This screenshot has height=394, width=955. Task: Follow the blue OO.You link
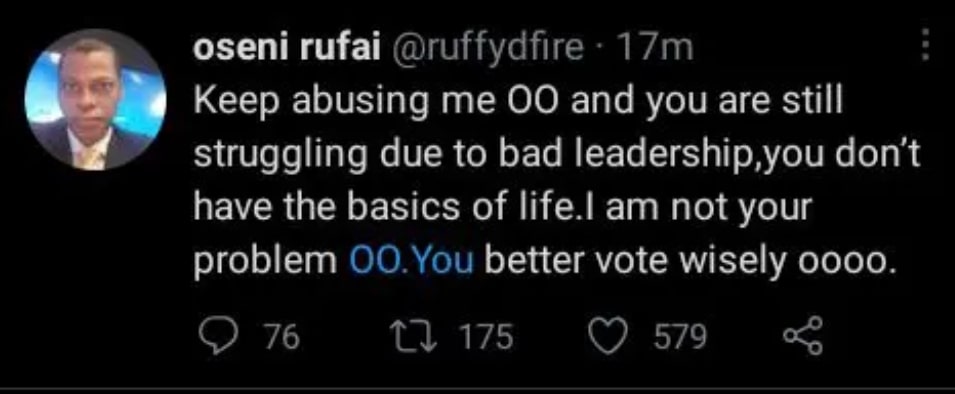pyautogui.click(x=411, y=261)
